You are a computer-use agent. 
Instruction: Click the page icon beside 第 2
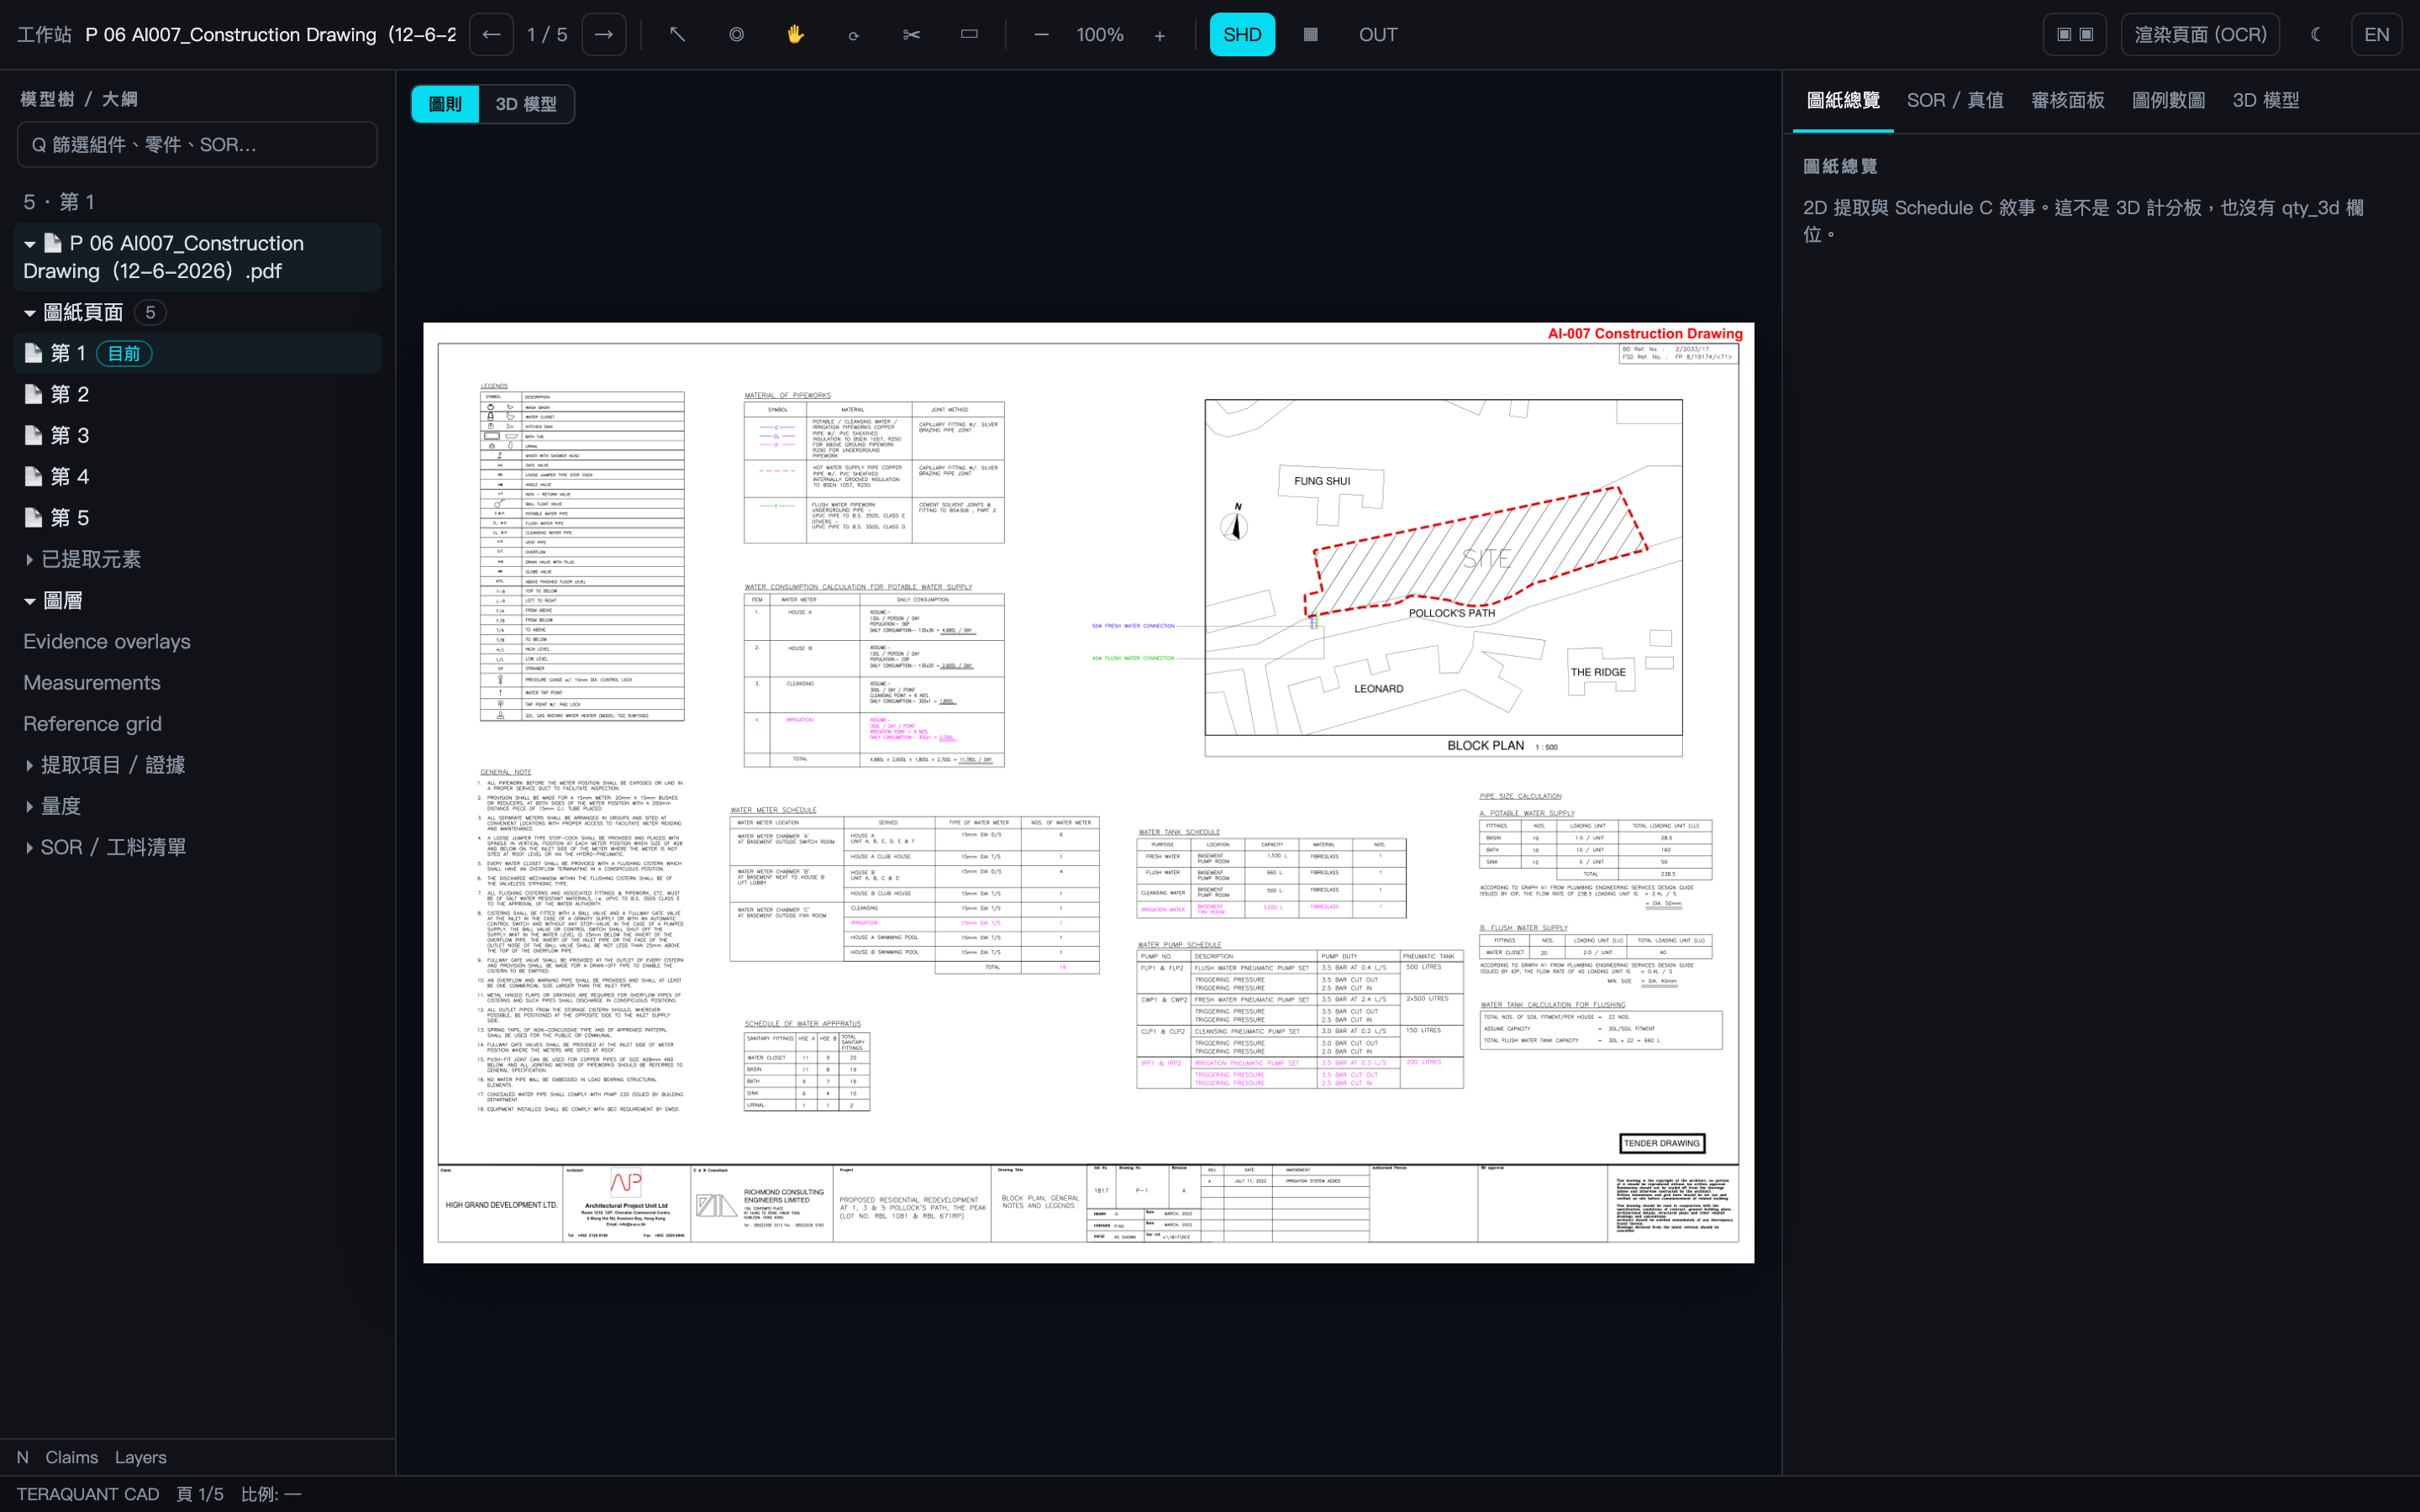point(33,394)
